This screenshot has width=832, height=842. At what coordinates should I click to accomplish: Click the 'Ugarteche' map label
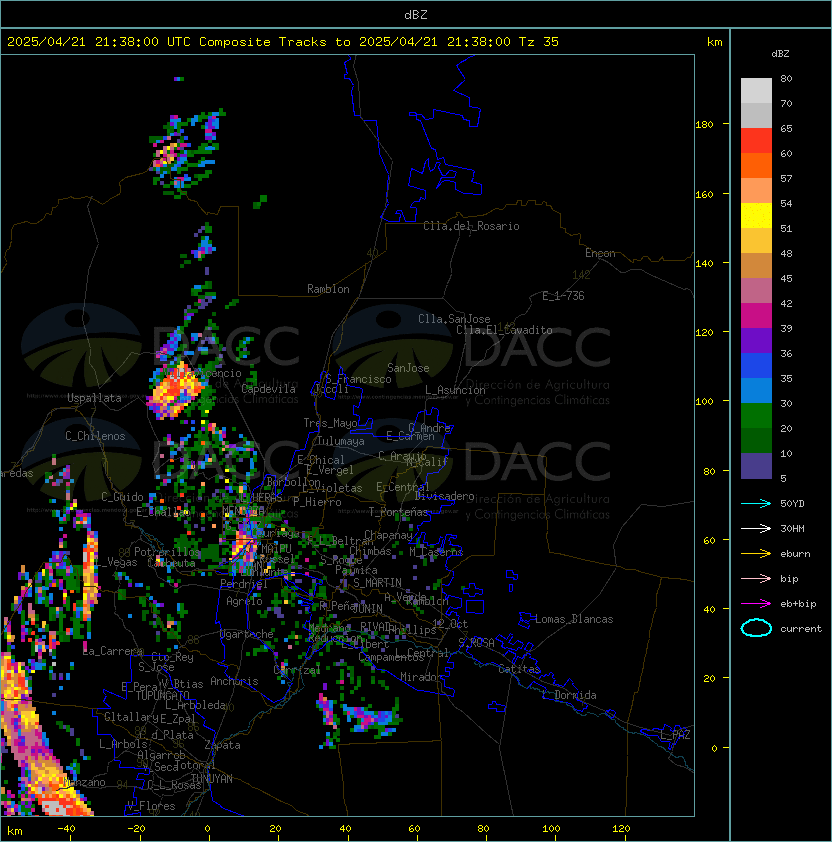pyautogui.click(x=247, y=634)
